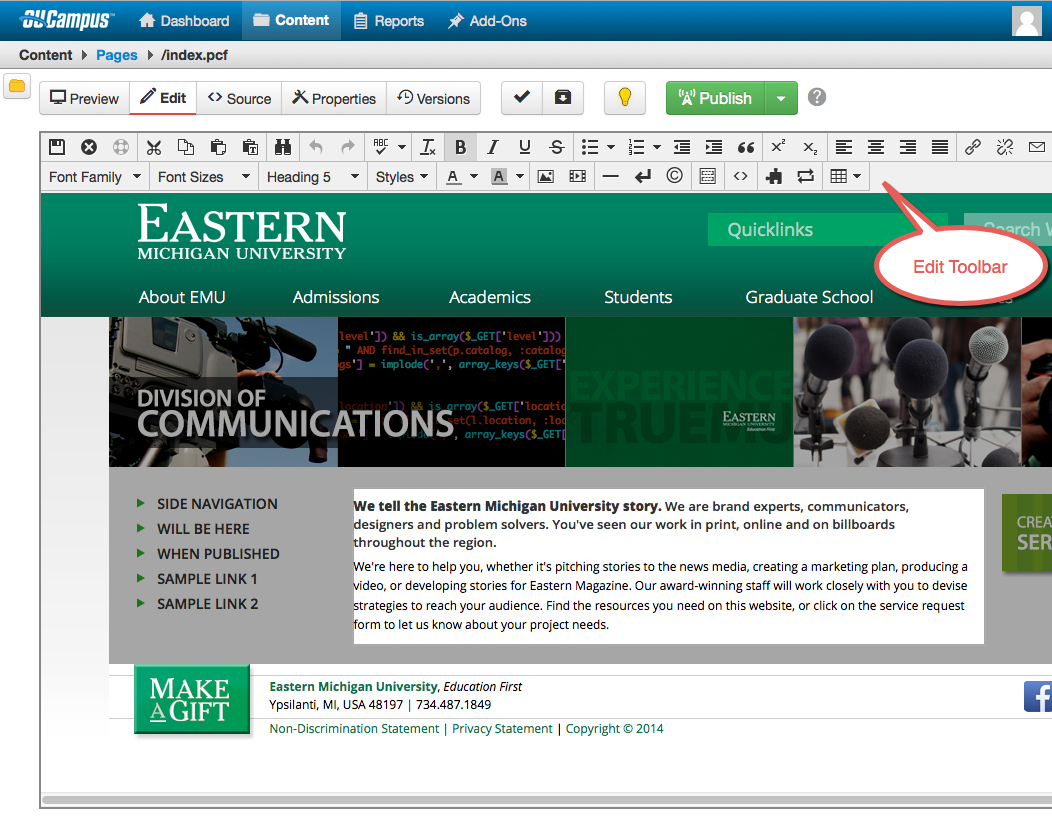Run the ABC spell check icon
Image resolution: width=1052 pixels, height=818 pixels.
click(x=381, y=147)
